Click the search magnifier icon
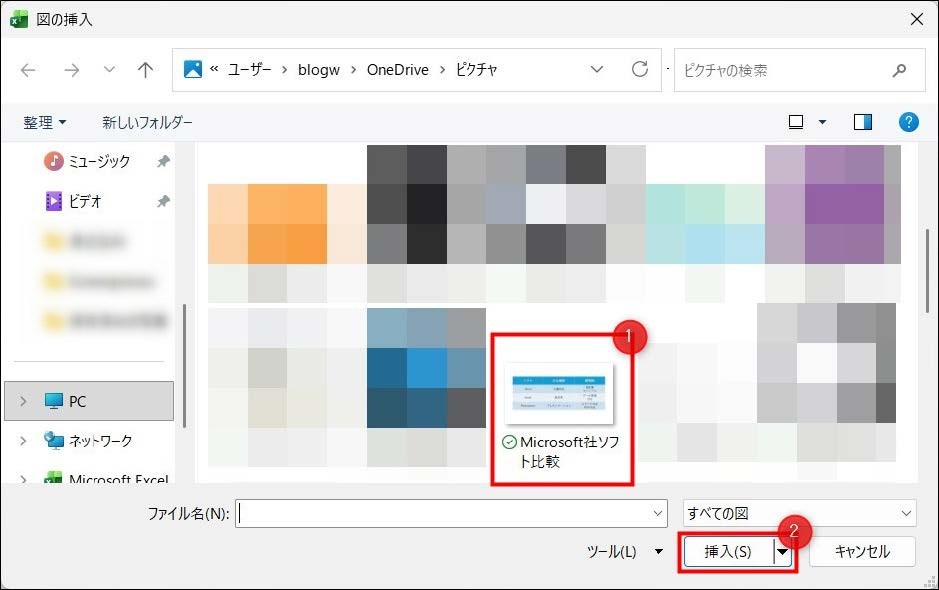The height and width of the screenshot is (590, 939). pos(899,71)
